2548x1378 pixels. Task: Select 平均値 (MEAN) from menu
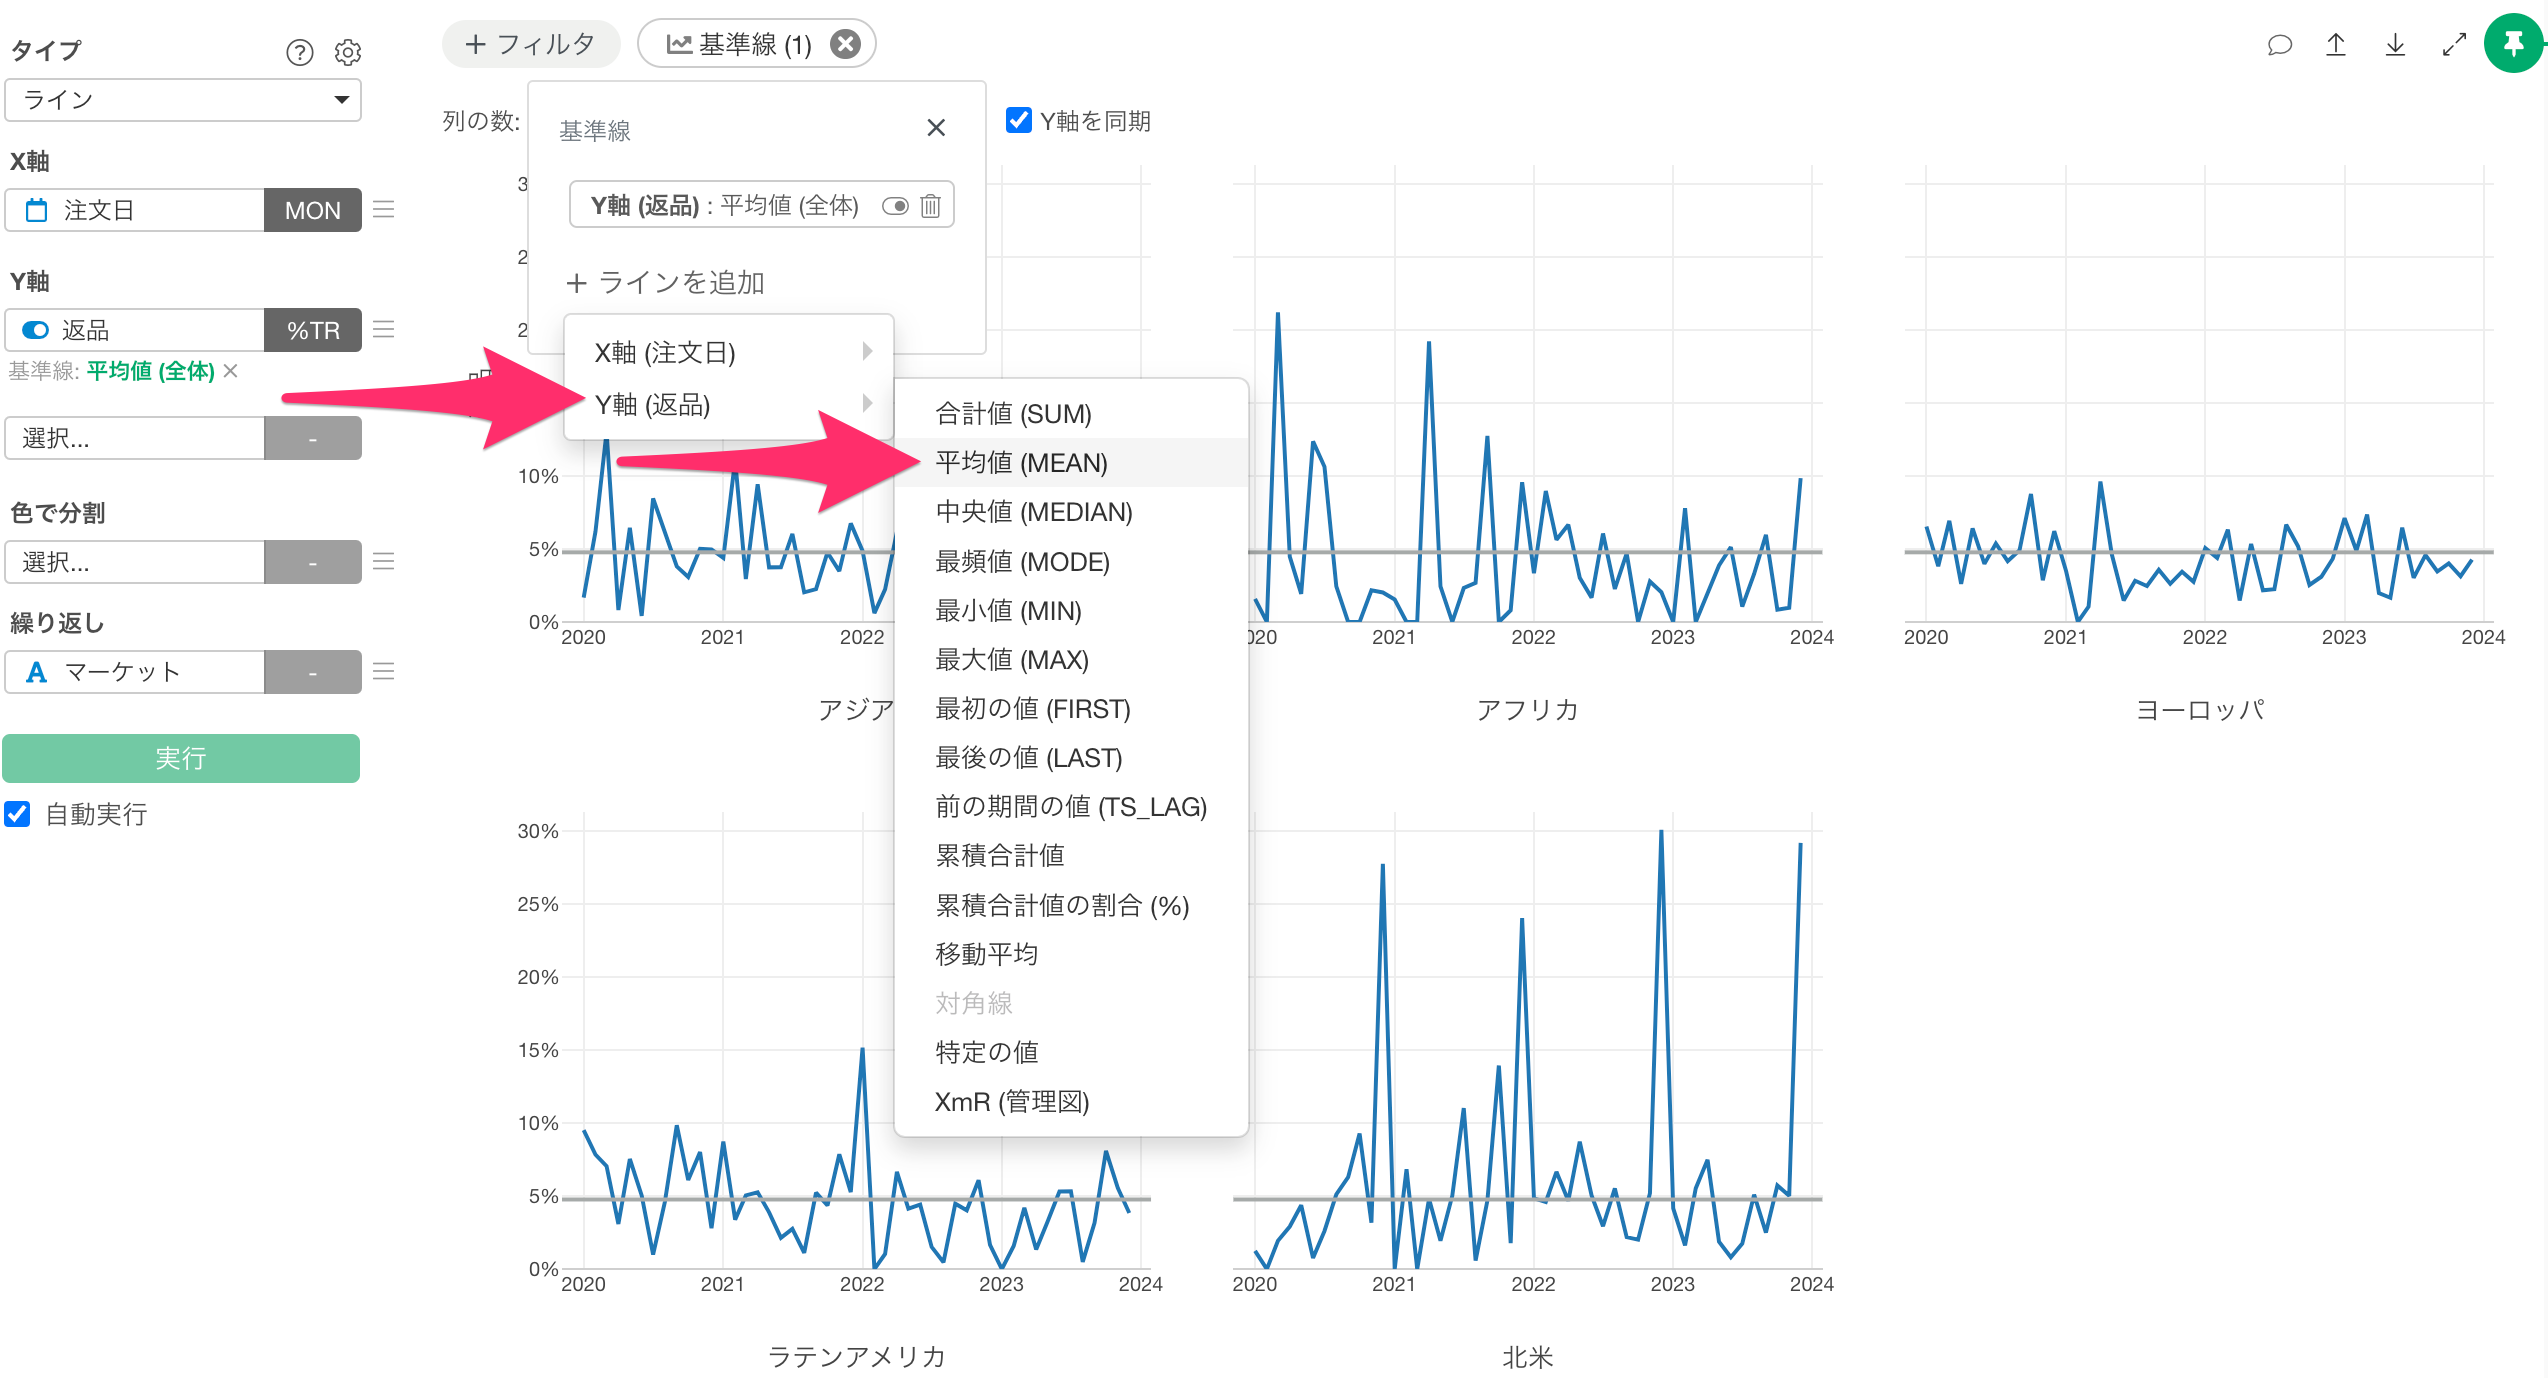1020,463
